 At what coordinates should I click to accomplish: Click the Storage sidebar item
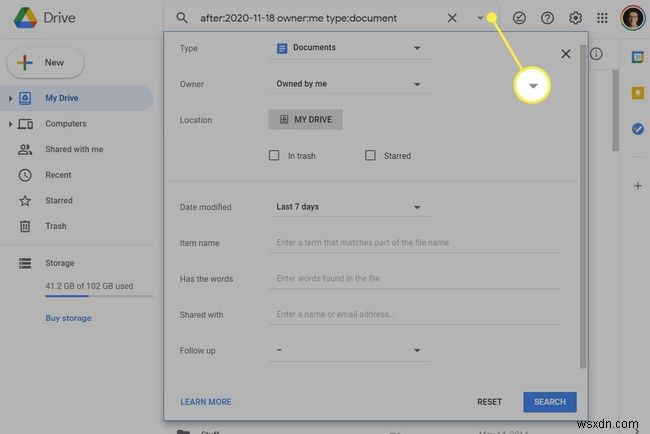coord(59,263)
